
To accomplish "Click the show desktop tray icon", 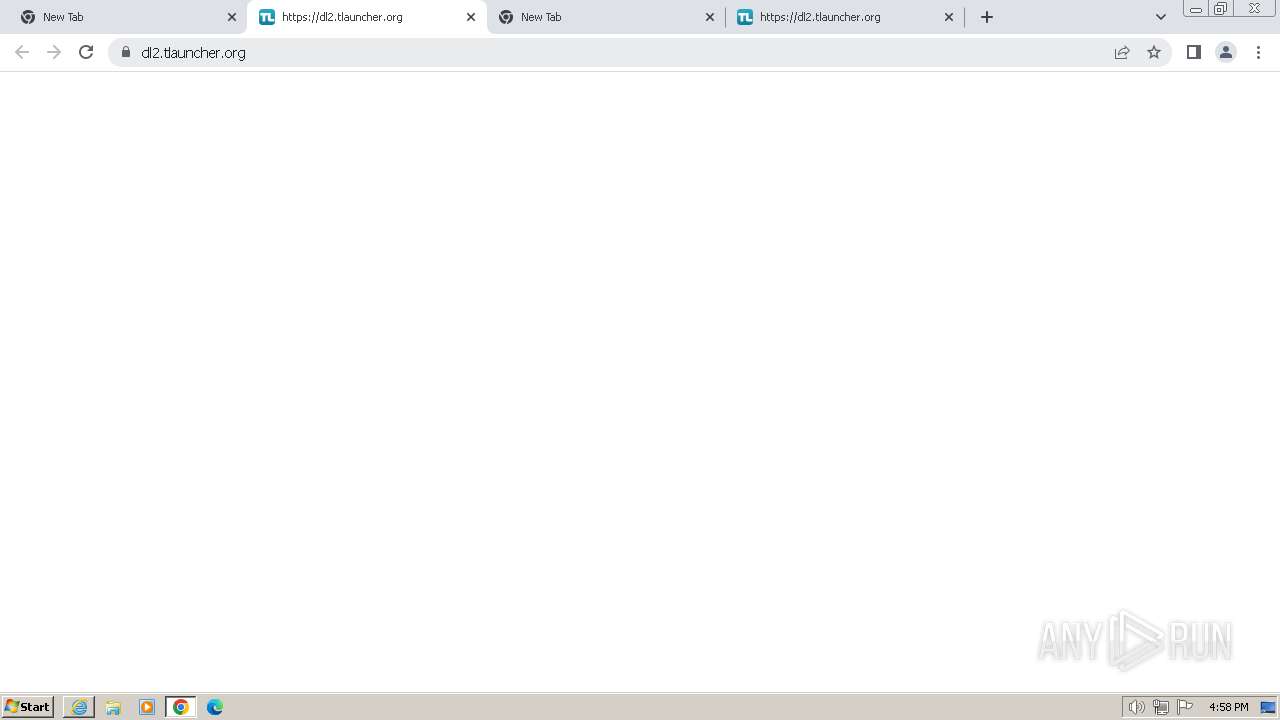I will [x=1268, y=707].
